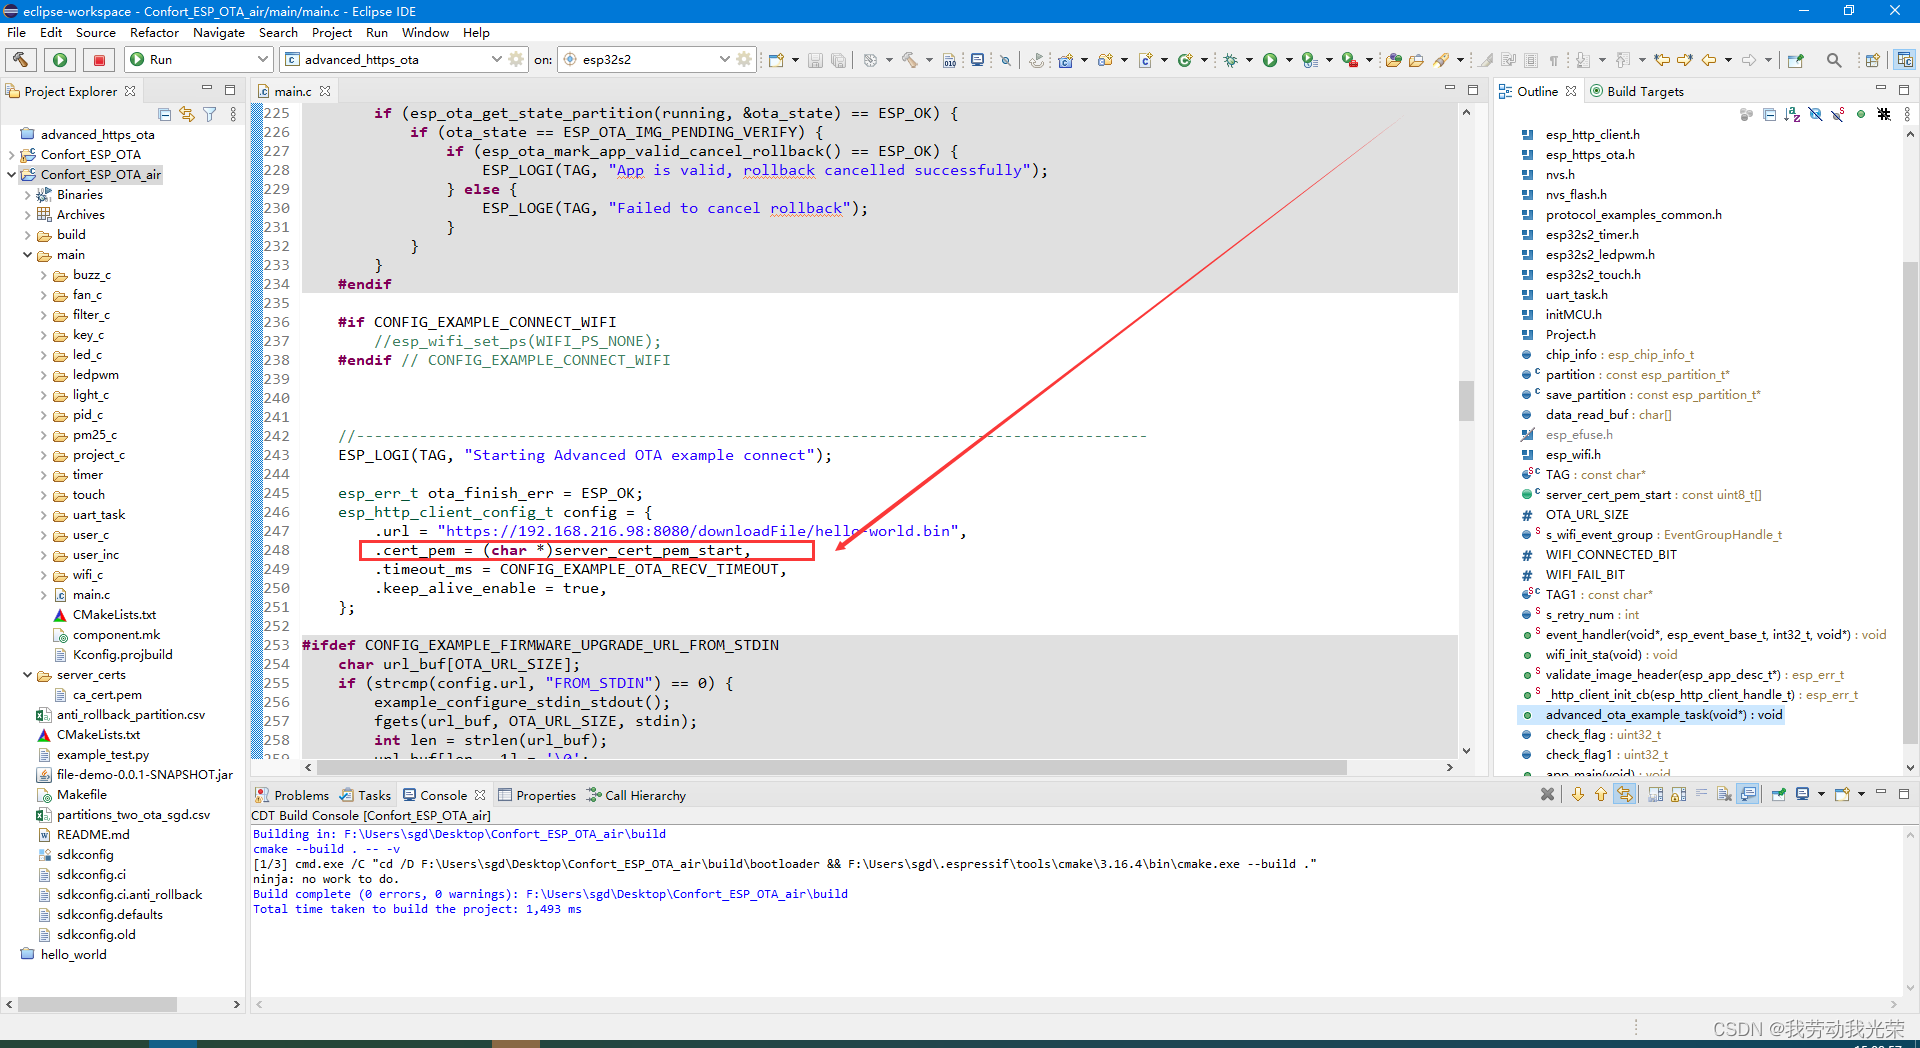Close the main.c editor tab
The image size is (1920, 1048).
[x=325, y=91]
